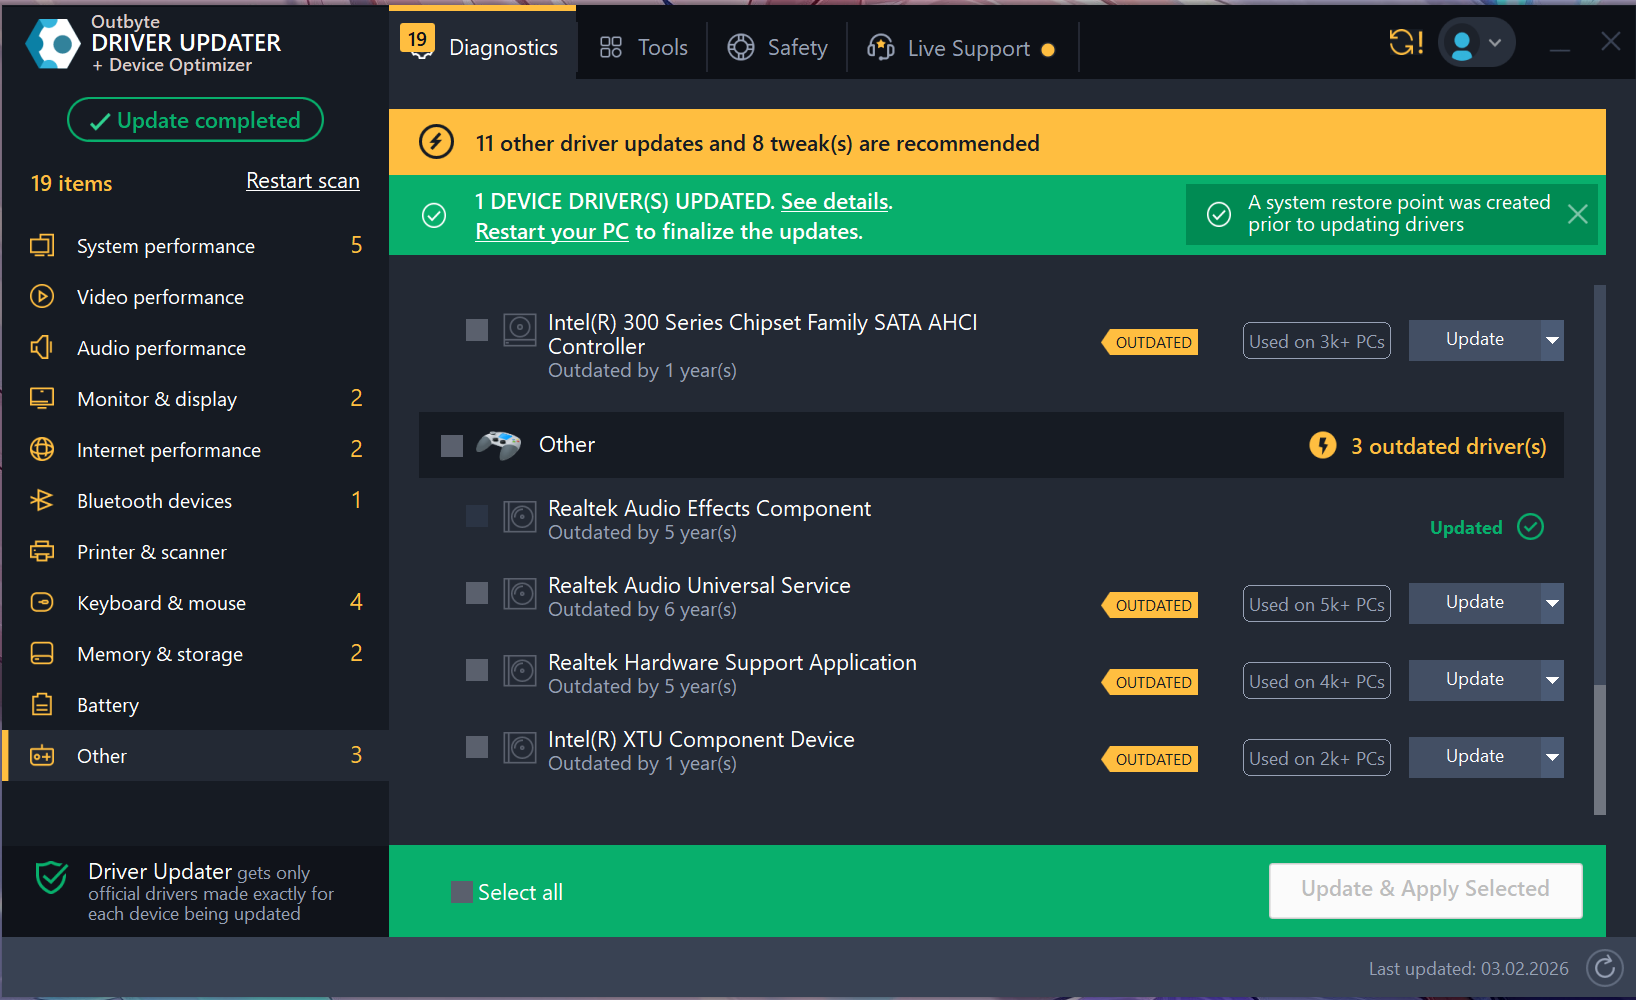Open Update dropdown arrow for Realtek Hardware Support
Viewport: 1636px width, 1000px height.
pyautogui.click(x=1551, y=680)
